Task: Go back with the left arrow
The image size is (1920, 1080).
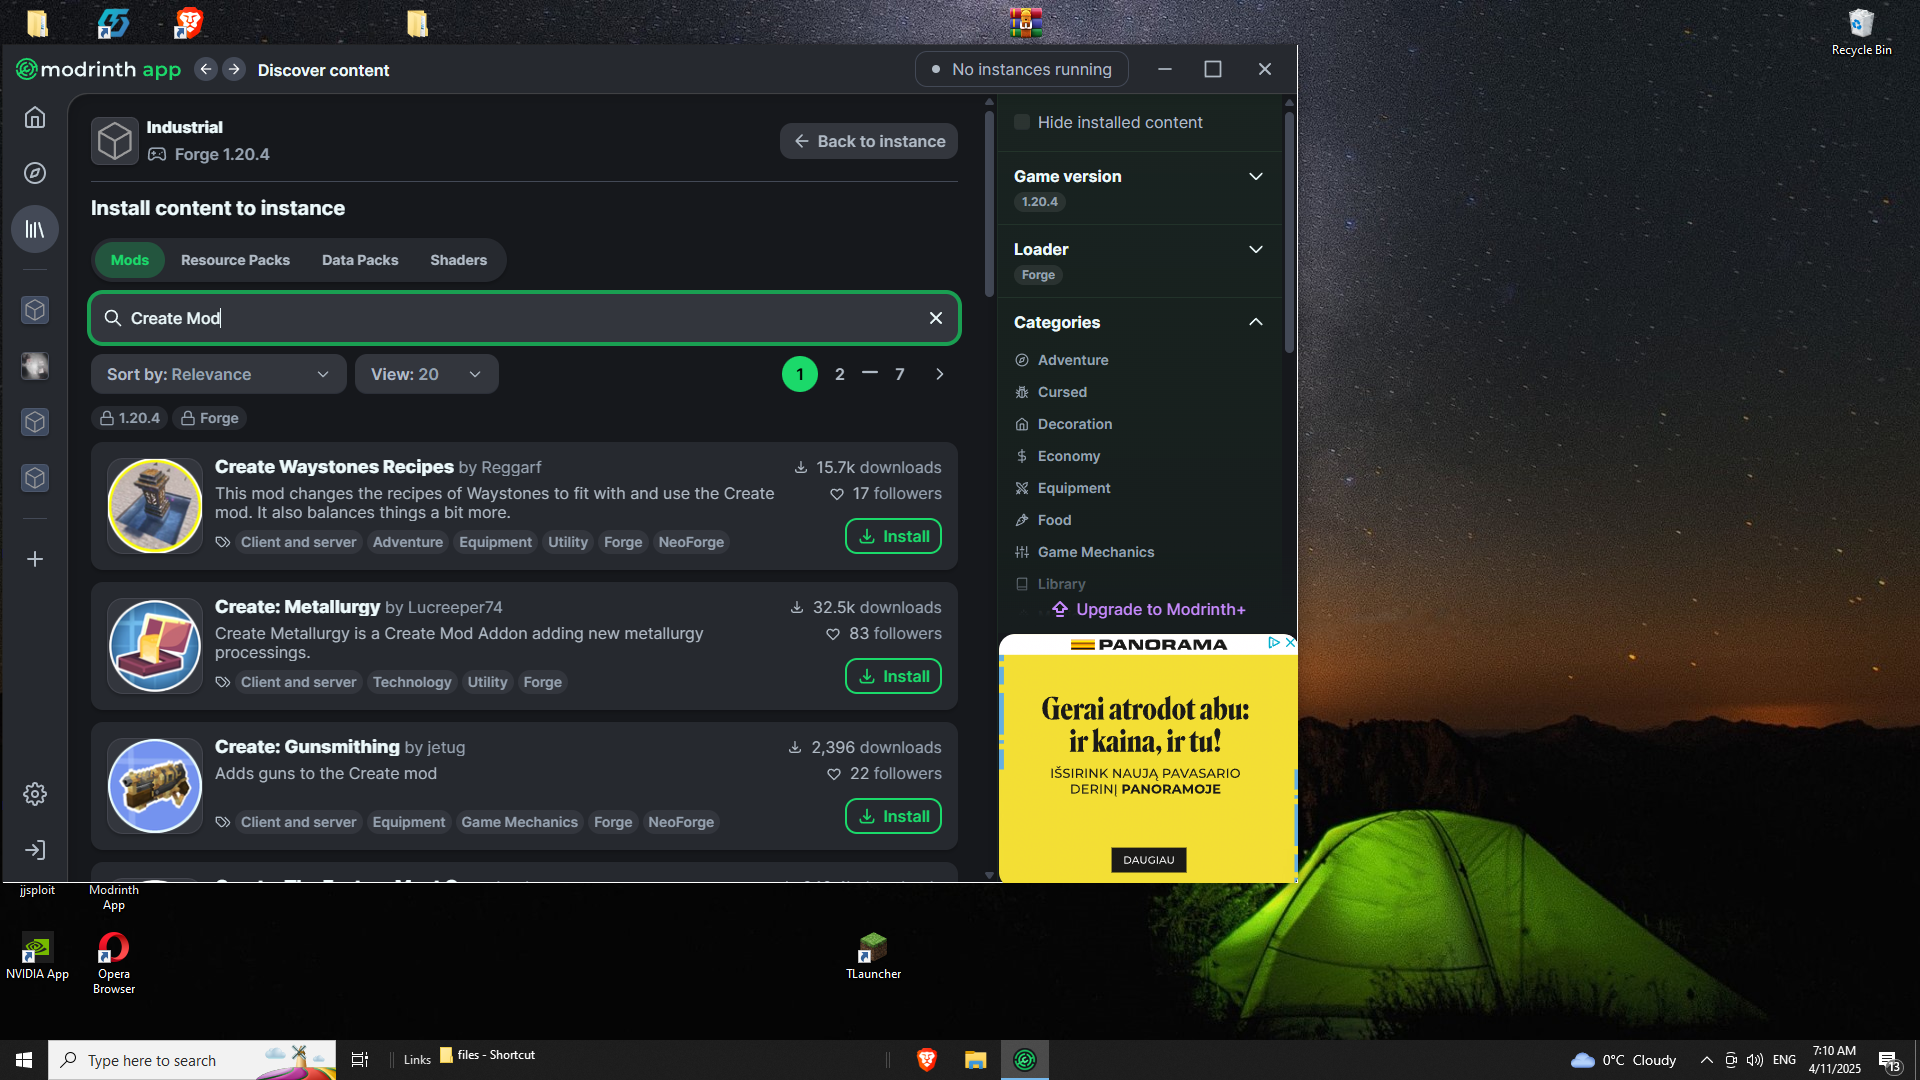Action: point(206,69)
